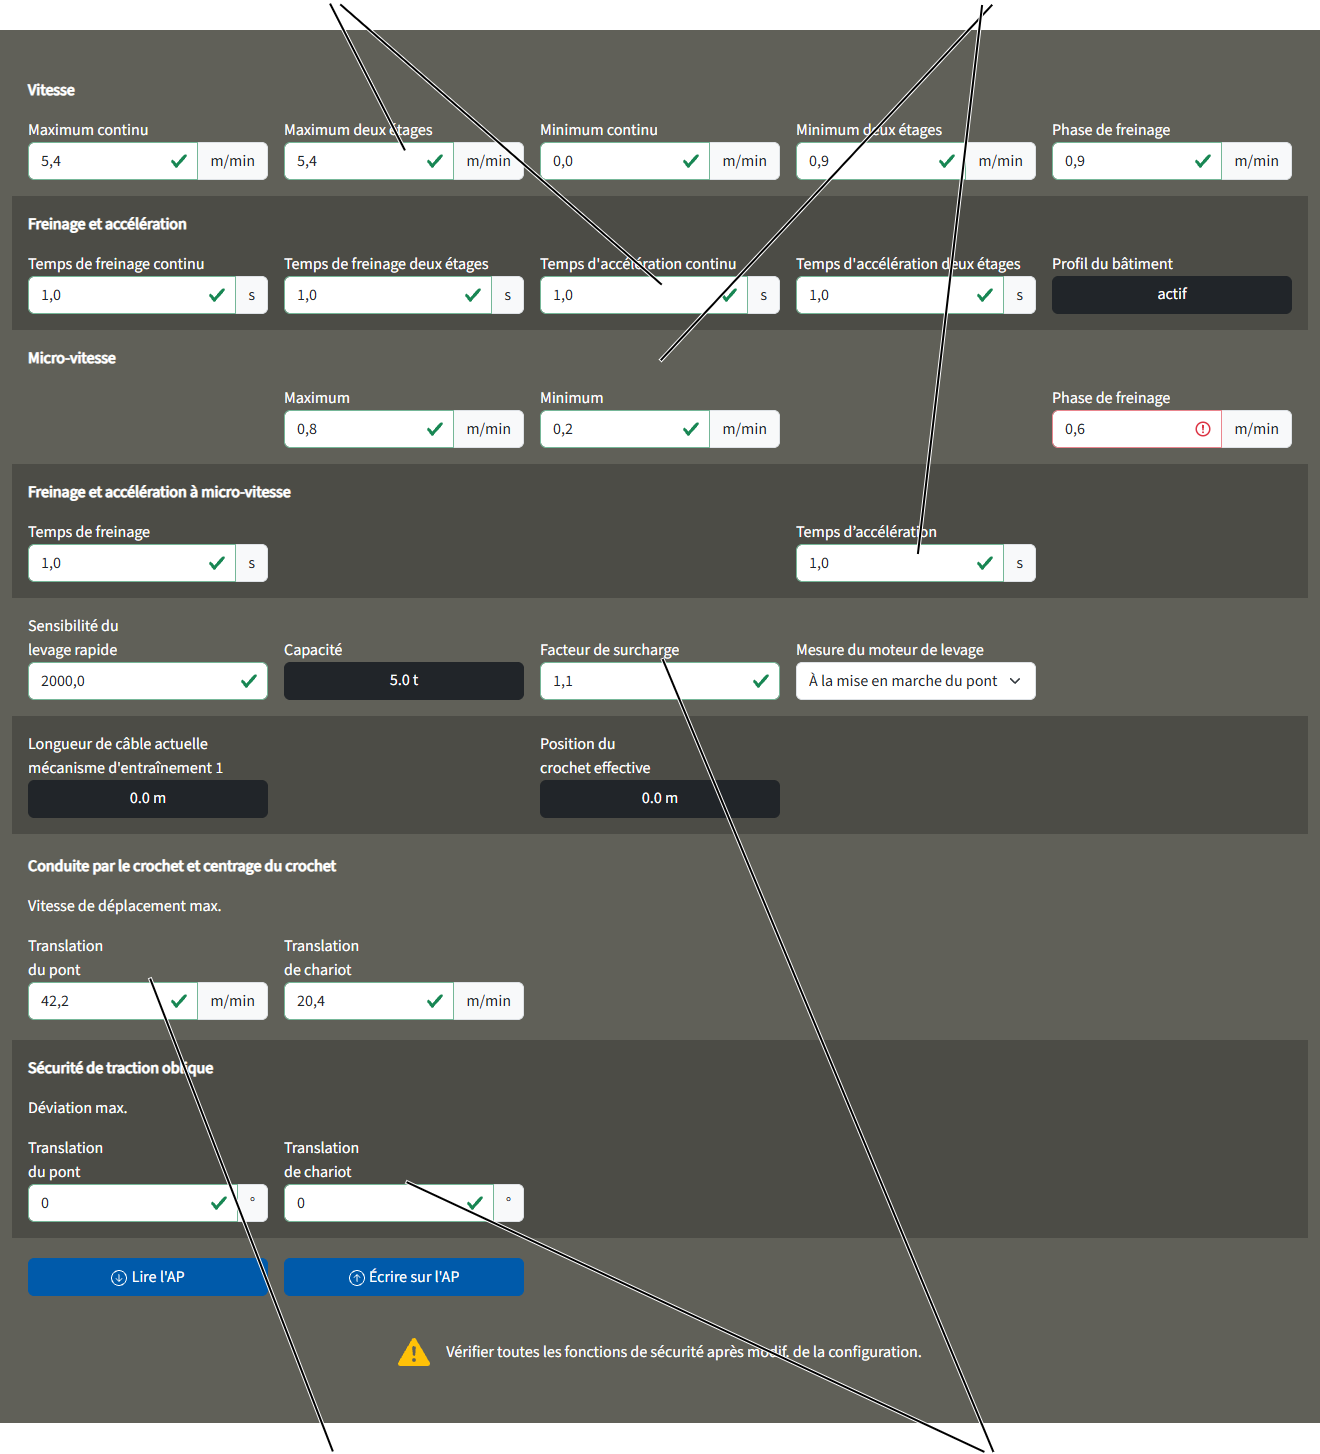This screenshot has width=1320, height=1454.
Task: Click the Translation de chariot speed field 20,4
Action: coord(369,1001)
